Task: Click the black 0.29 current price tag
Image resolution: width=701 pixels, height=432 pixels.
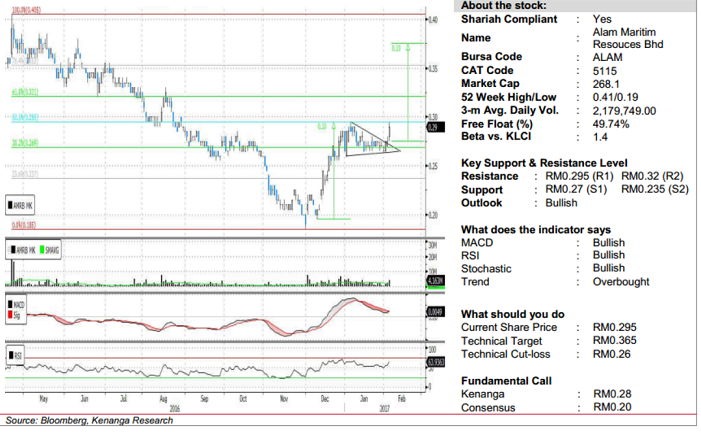Action: click(435, 127)
